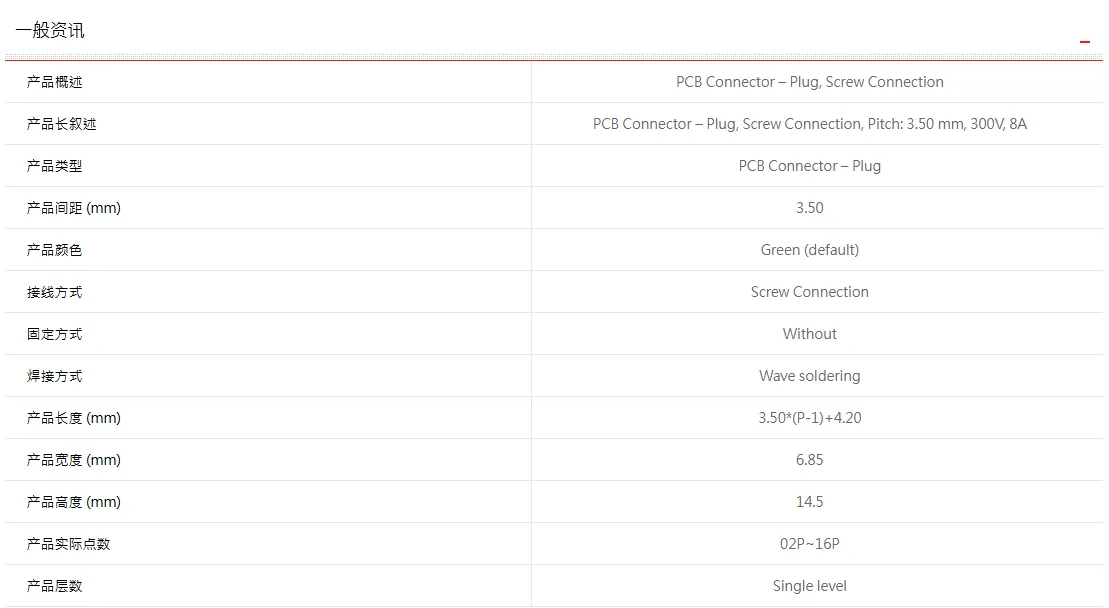Click the PCB Connector – Plug value
The height and width of the screenshot is (608, 1109).
[809, 165]
